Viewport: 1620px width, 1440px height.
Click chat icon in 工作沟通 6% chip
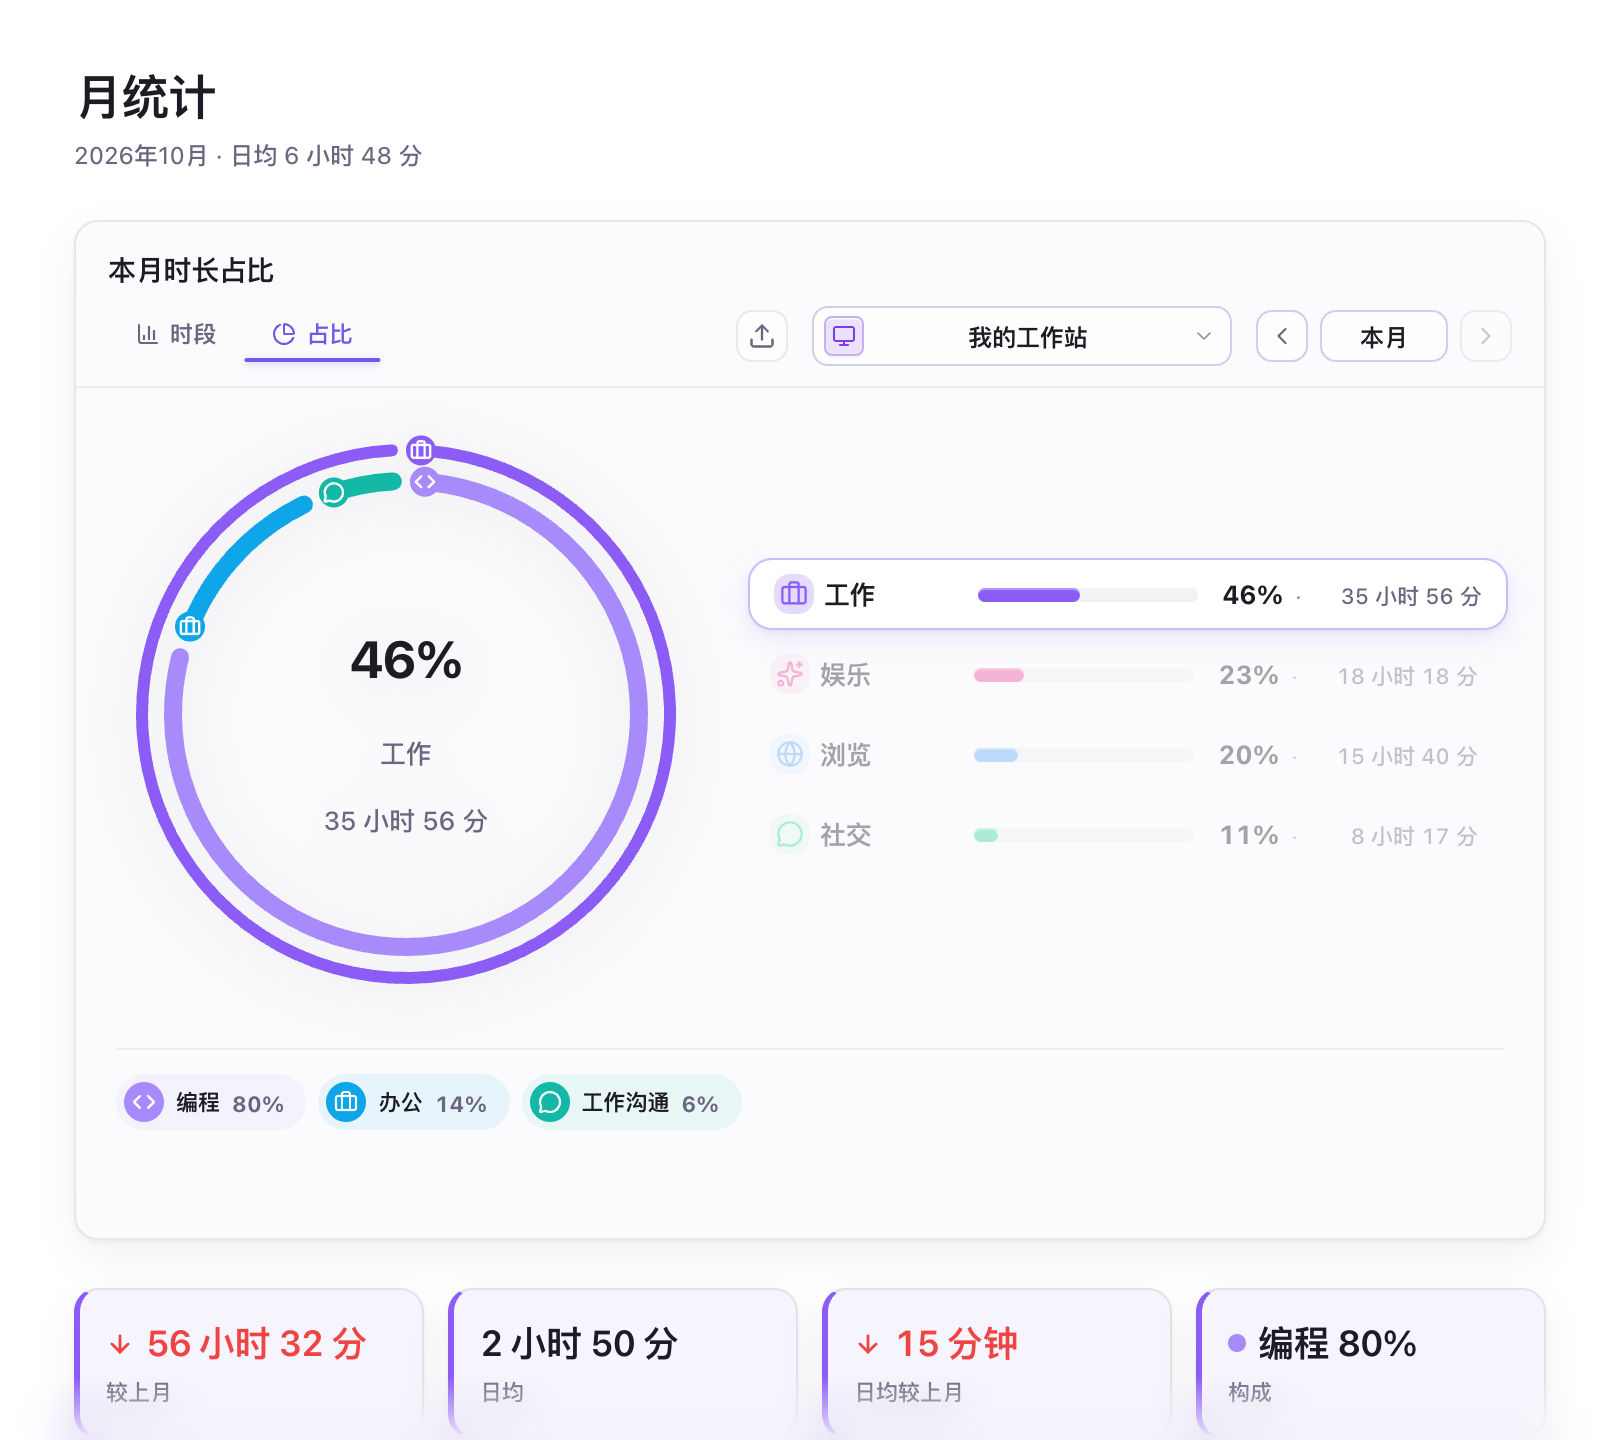(550, 1102)
